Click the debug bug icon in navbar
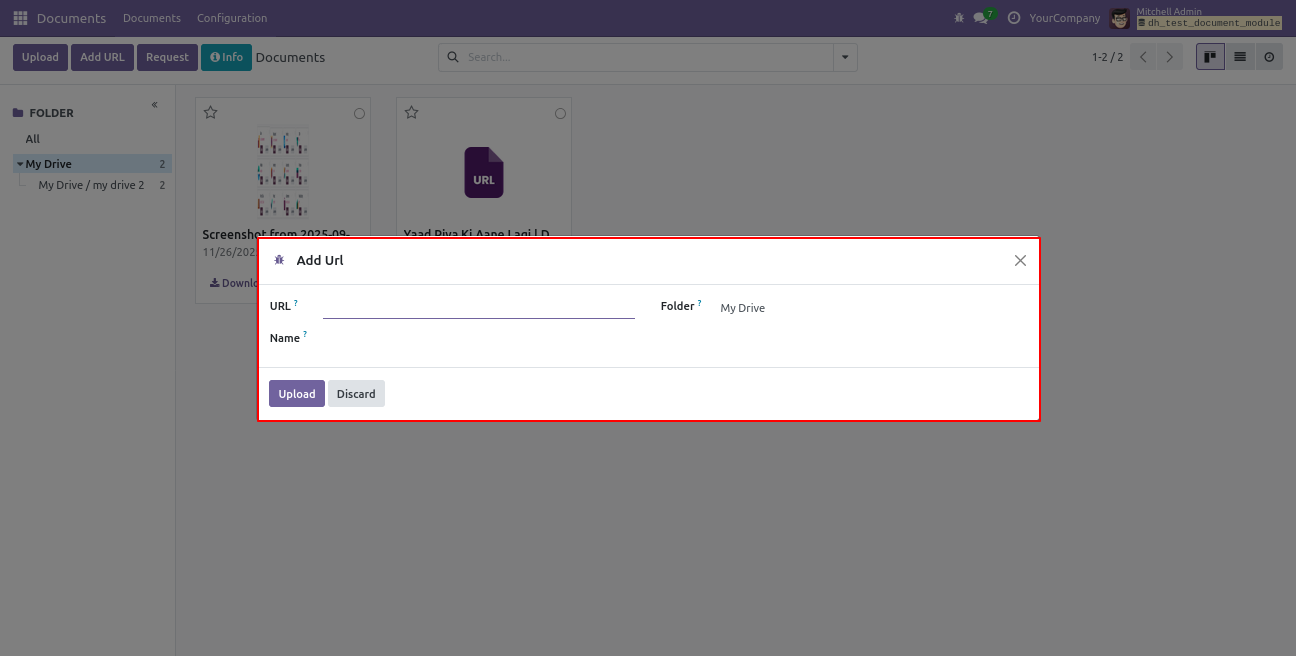The height and width of the screenshot is (656, 1296). [959, 18]
